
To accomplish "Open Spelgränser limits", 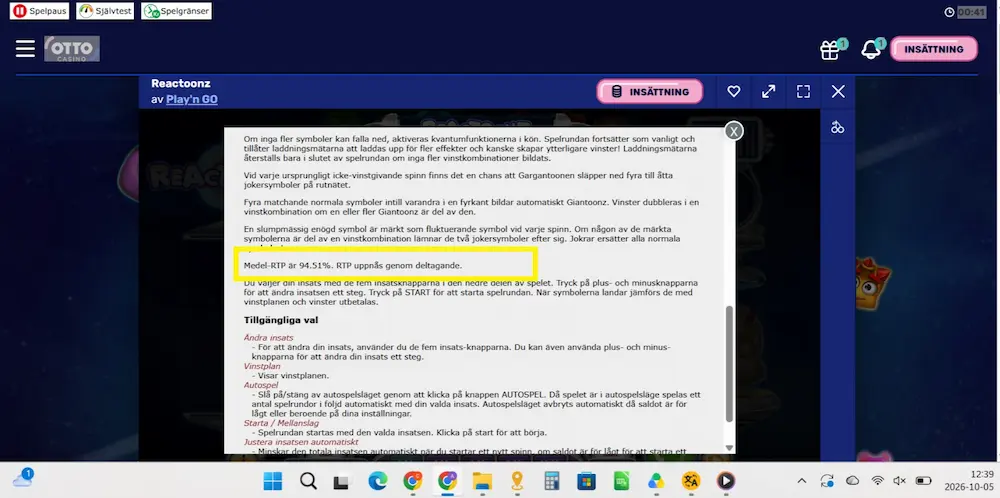I will (x=176, y=11).
